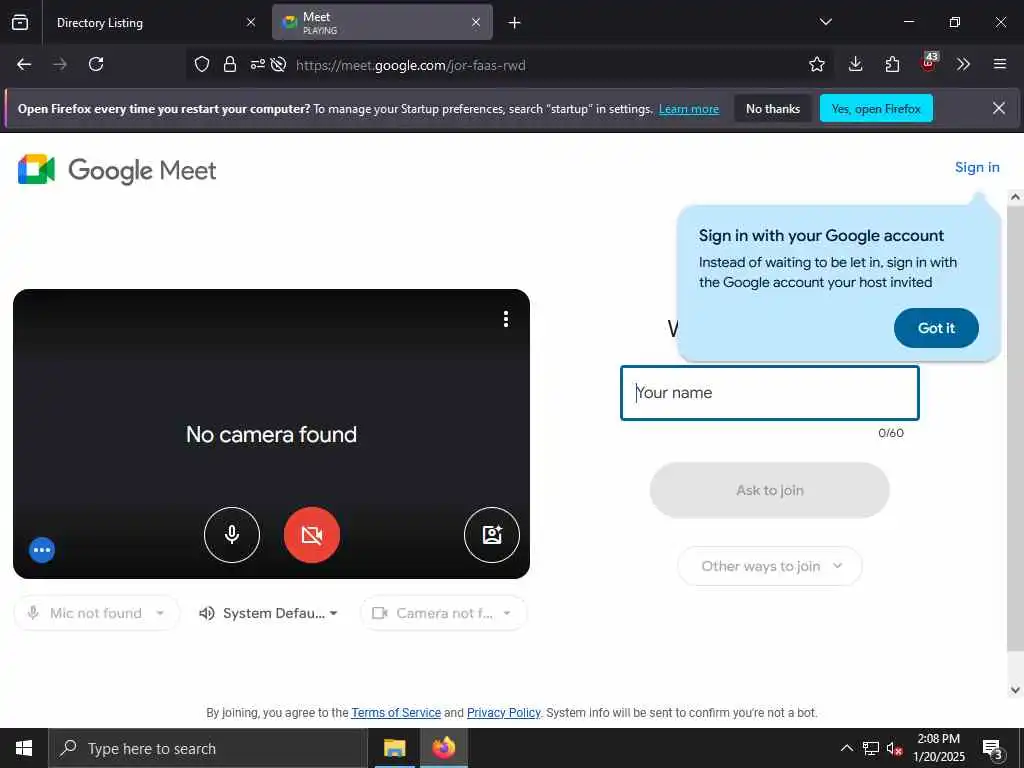Open Firefox View icon in tab bar
The image size is (1024, 768).
pos(20,23)
